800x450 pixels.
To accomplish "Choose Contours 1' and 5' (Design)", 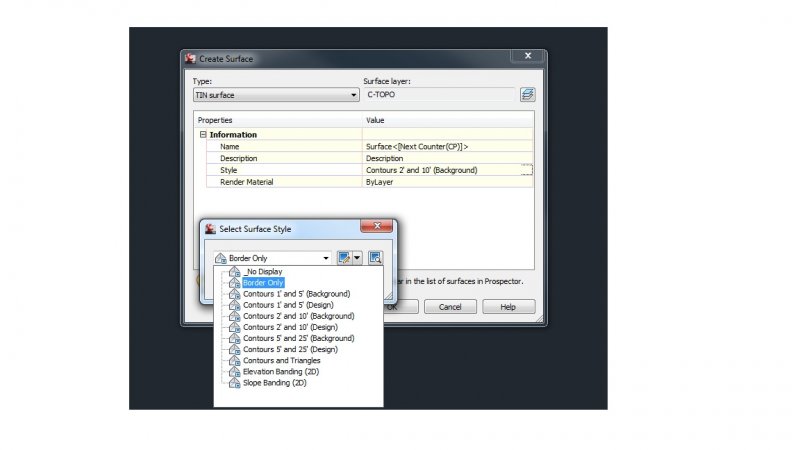I will [x=288, y=305].
